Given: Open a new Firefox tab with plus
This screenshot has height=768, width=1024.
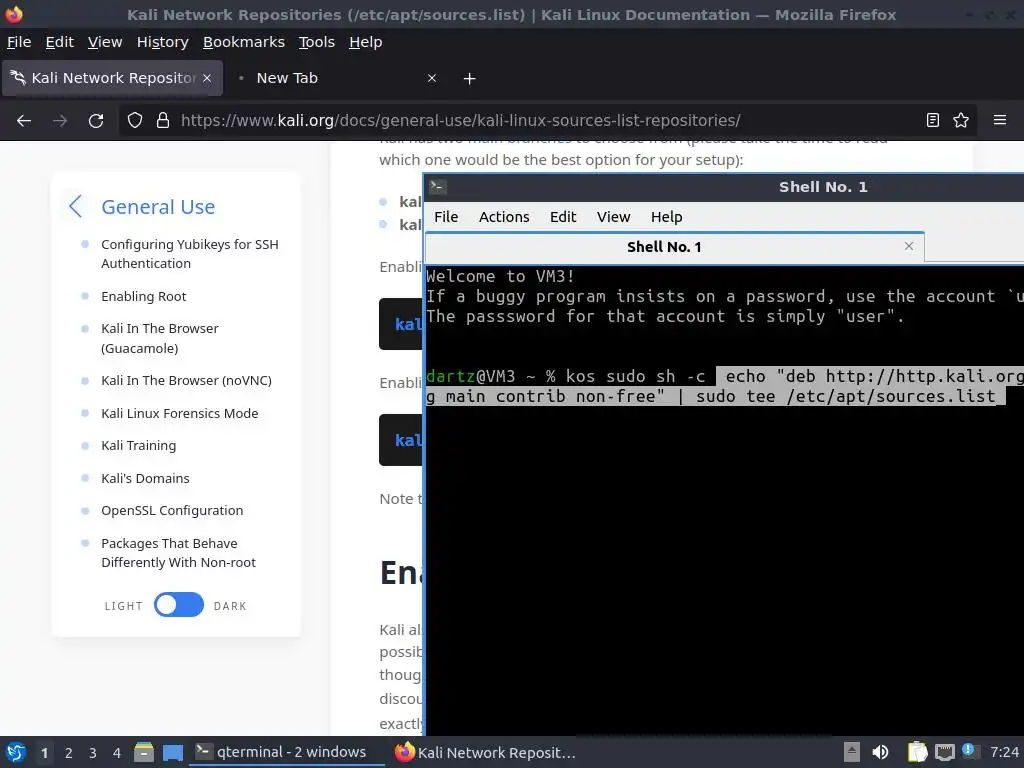Looking at the screenshot, I should pyautogui.click(x=470, y=78).
